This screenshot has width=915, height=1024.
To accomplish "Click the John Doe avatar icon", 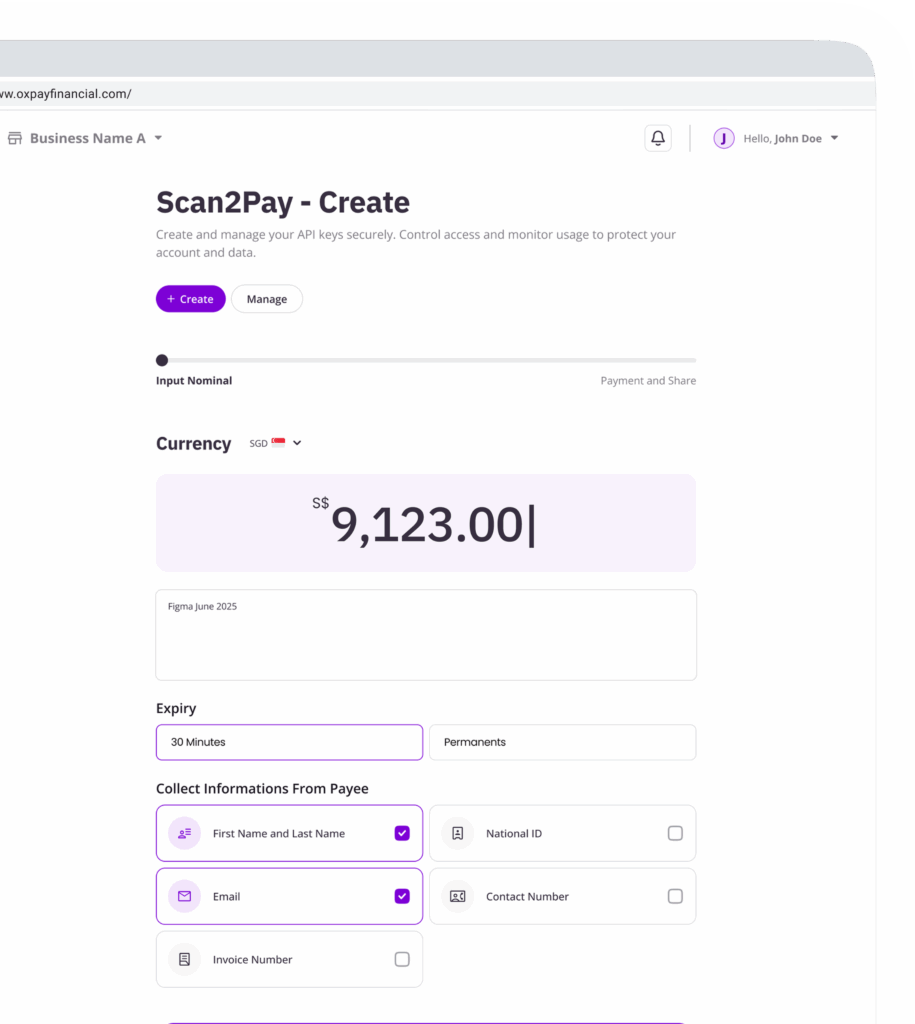I will pos(724,139).
